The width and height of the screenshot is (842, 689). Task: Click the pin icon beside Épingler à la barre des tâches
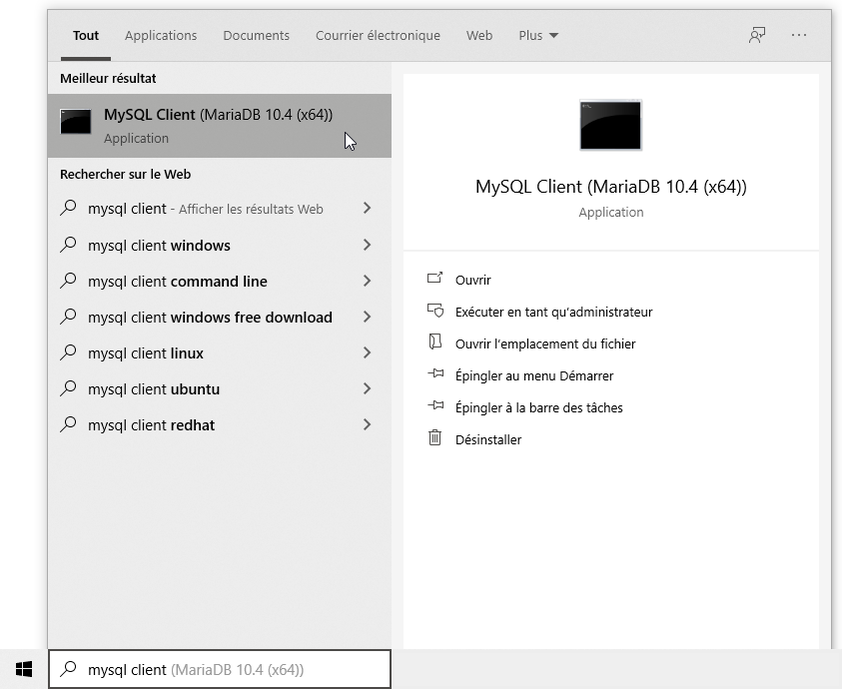(435, 406)
